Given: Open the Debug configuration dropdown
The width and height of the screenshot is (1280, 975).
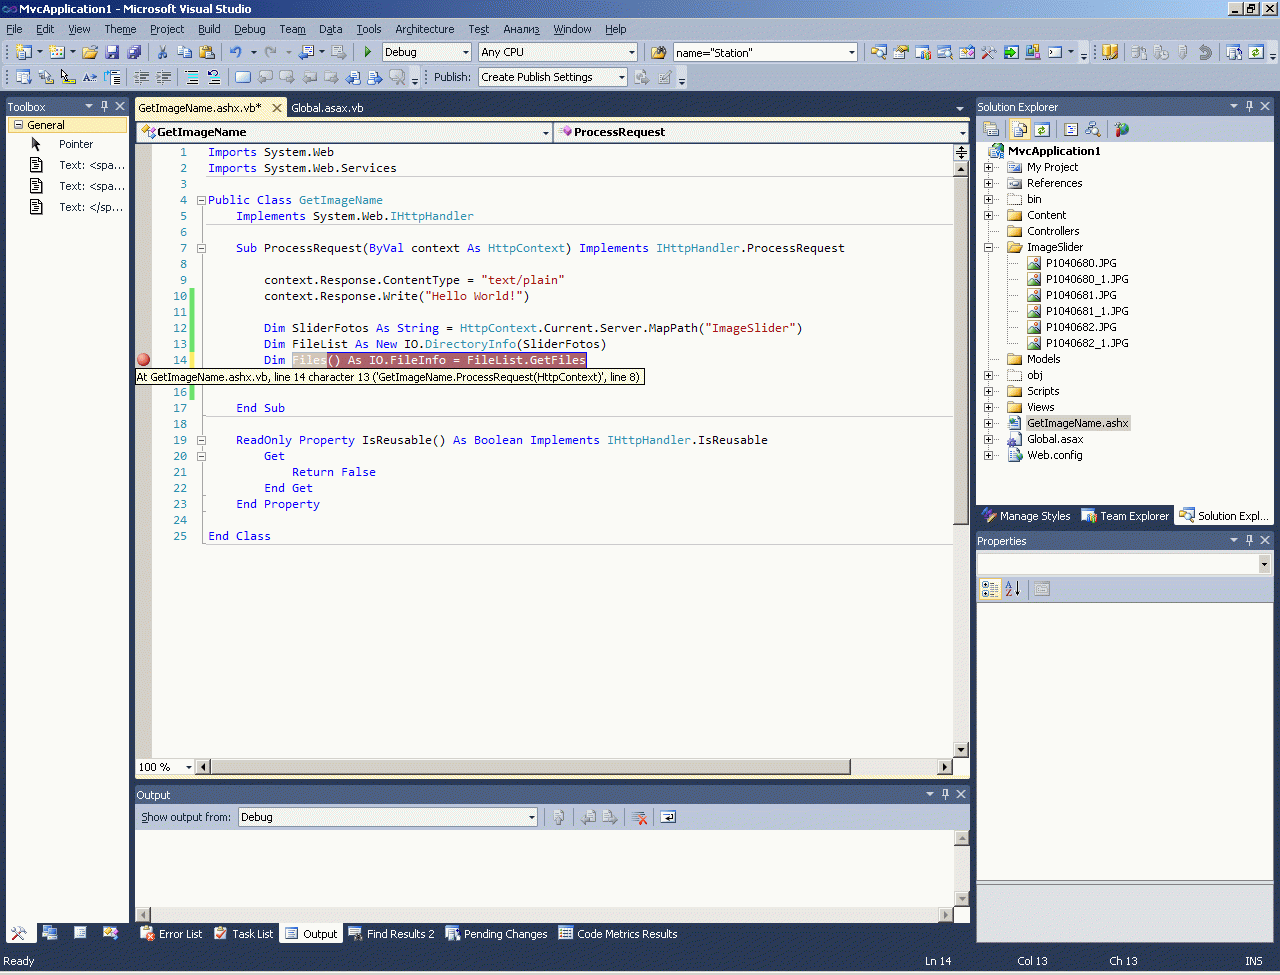Looking at the screenshot, I should point(465,52).
